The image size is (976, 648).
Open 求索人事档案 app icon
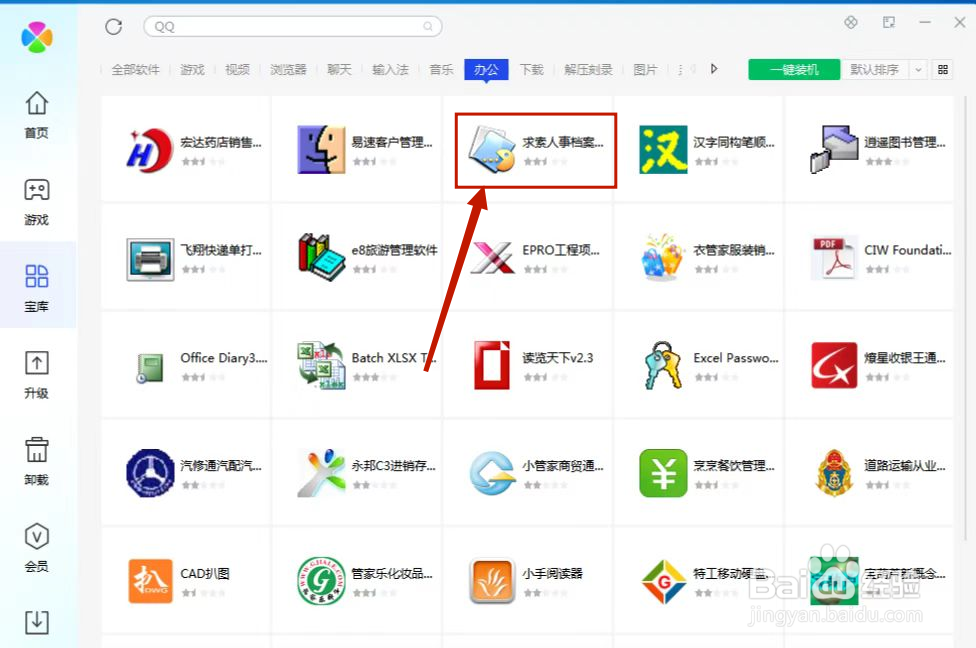[x=492, y=150]
